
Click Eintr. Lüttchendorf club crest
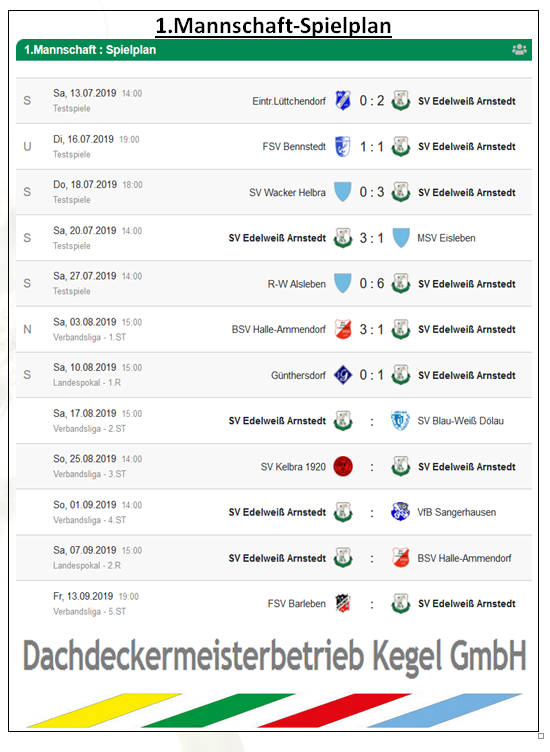click(x=342, y=101)
